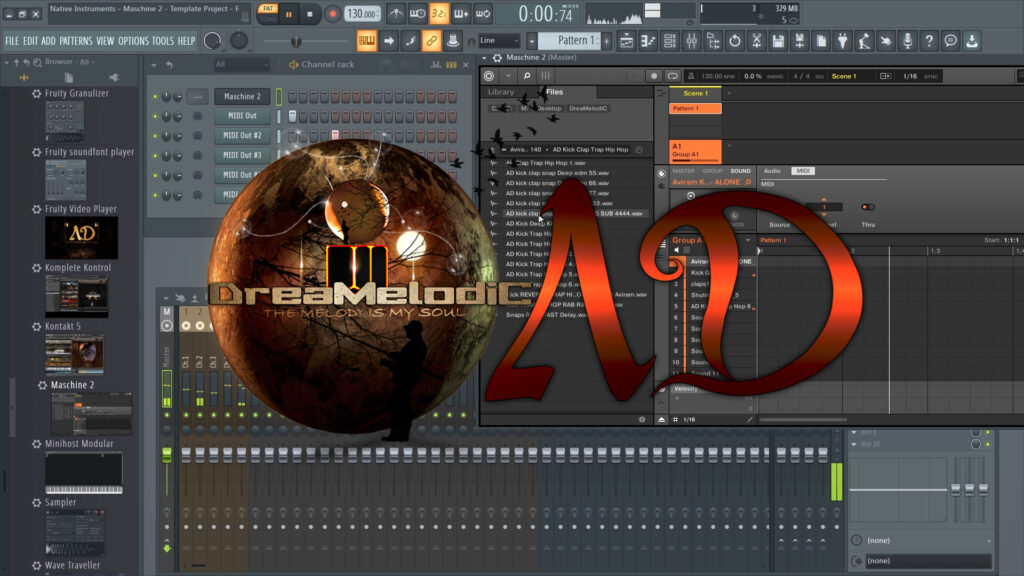Click the Pattern 1 name field

pyautogui.click(x=569, y=40)
